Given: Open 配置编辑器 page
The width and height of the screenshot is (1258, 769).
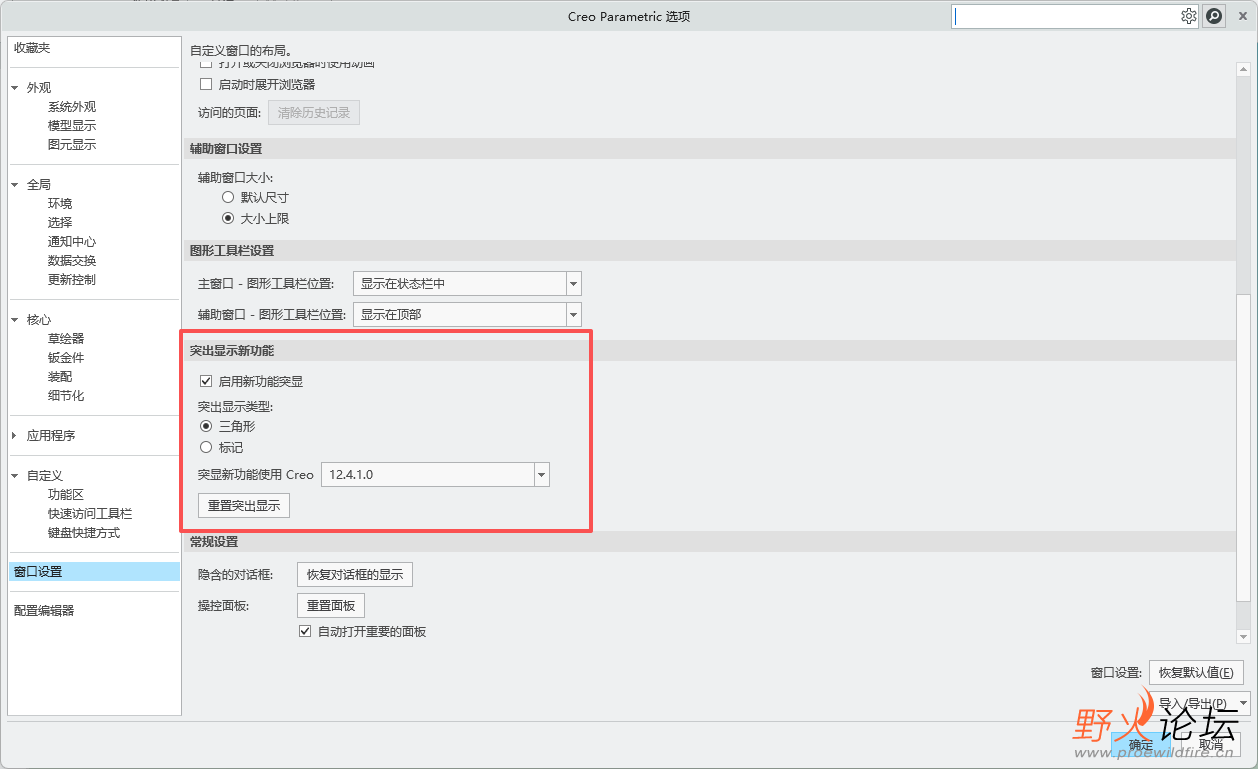Looking at the screenshot, I should (x=44, y=611).
